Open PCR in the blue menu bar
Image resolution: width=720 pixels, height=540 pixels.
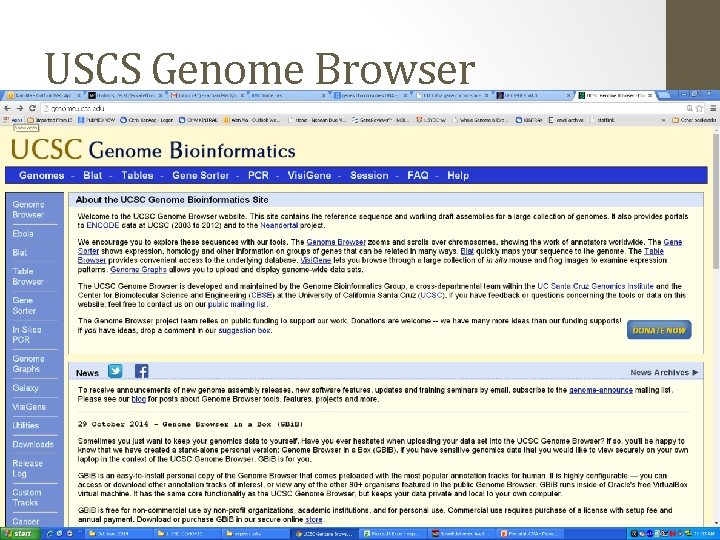258,175
